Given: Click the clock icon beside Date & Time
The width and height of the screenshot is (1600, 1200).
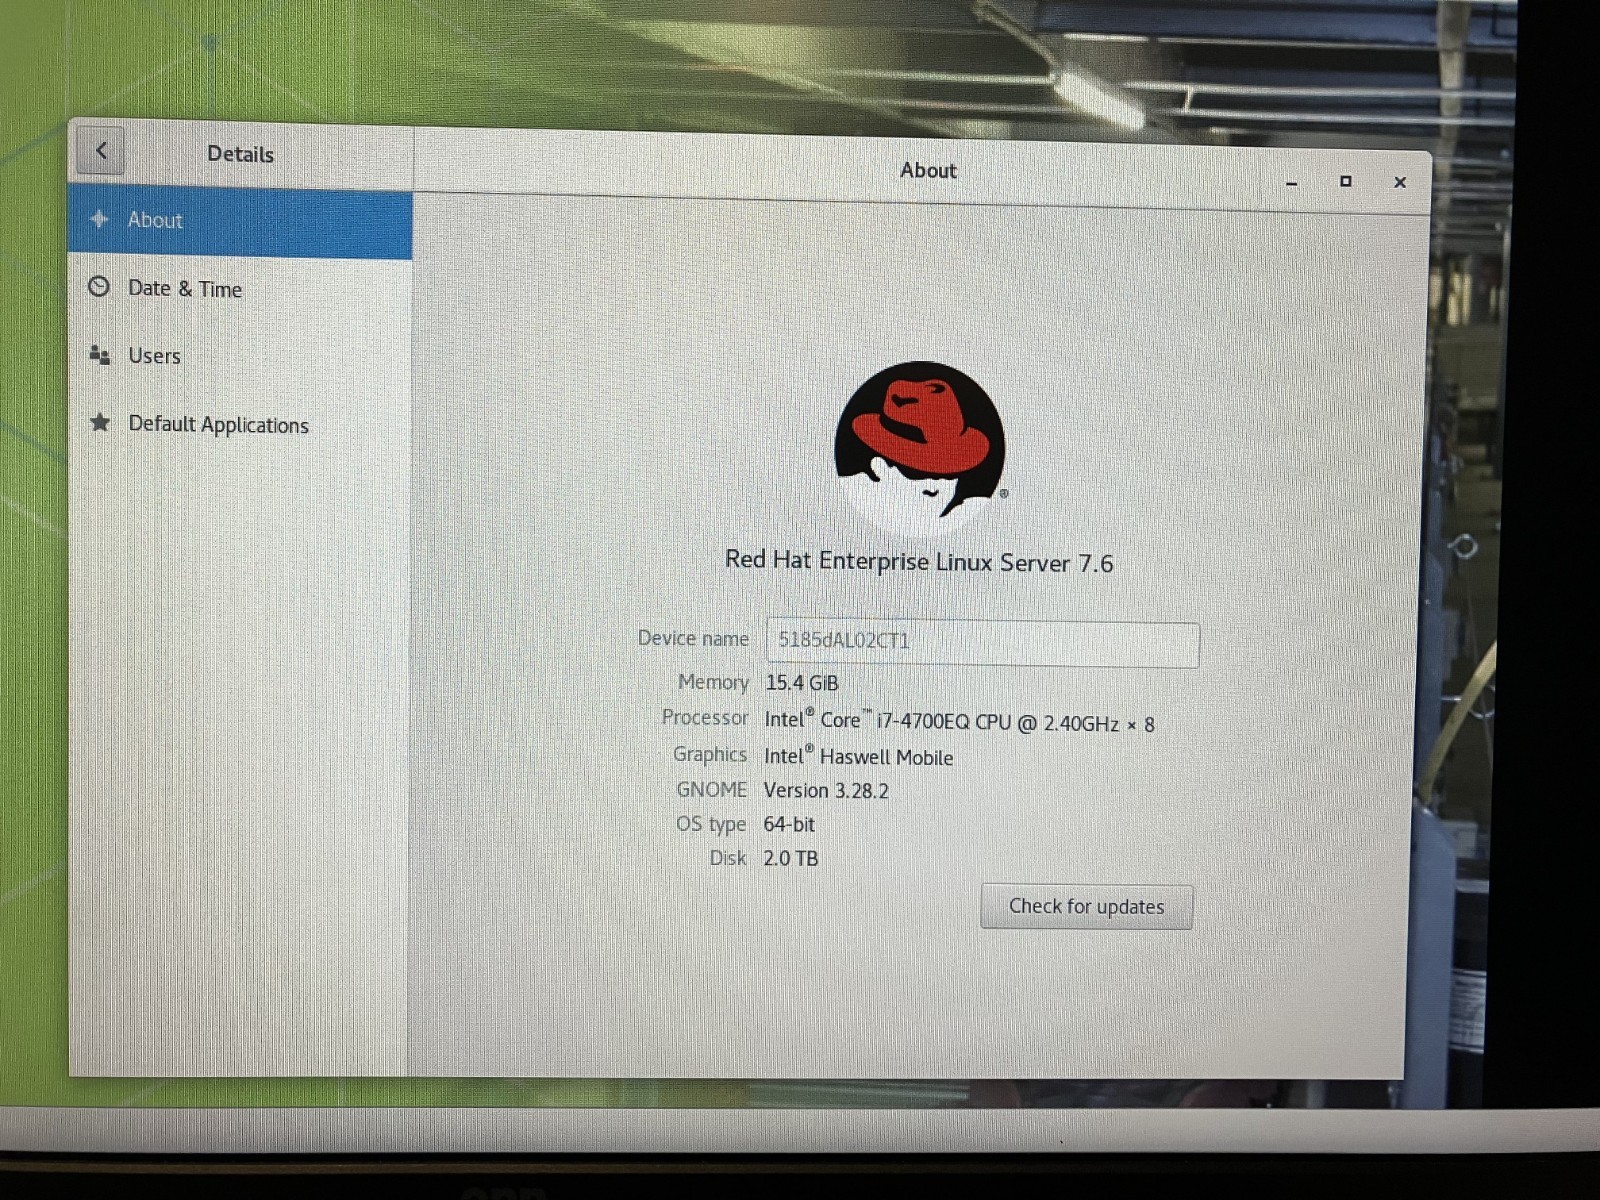Looking at the screenshot, I should click(x=99, y=287).
